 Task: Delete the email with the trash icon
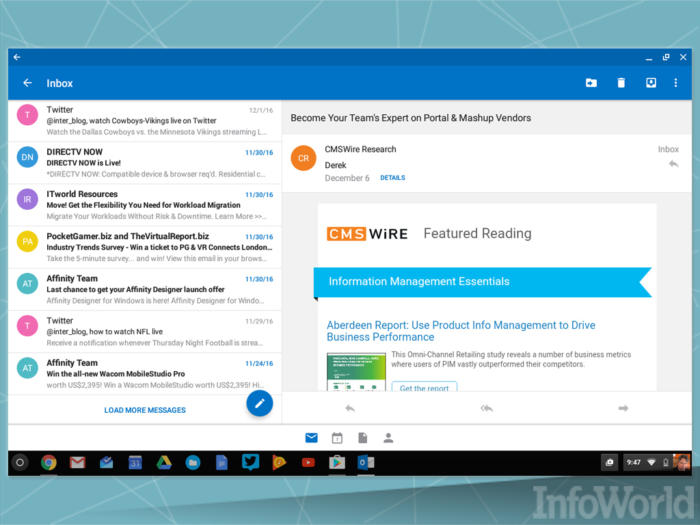point(621,83)
